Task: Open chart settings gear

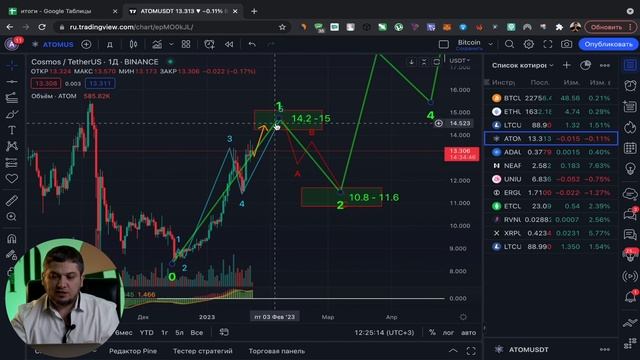Action: pos(529,44)
